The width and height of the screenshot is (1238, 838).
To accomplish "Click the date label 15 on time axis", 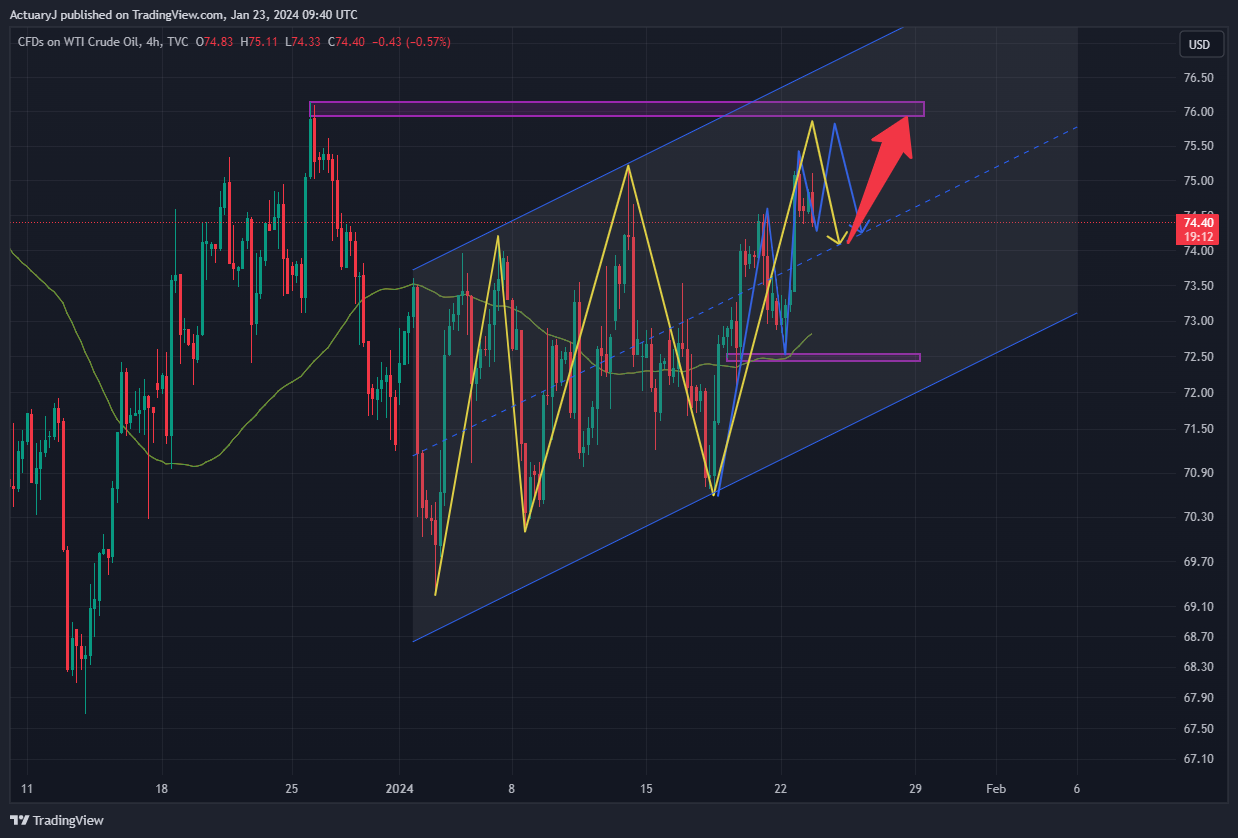I will pyautogui.click(x=646, y=789).
